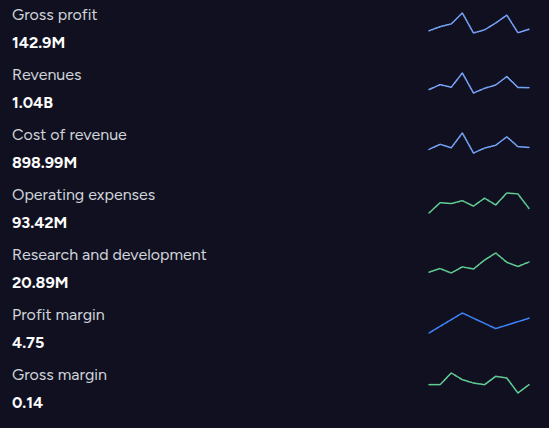Select the 20.89M R&D value
Image resolution: width=549 pixels, height=428 pixels.
tap(40, 283)
